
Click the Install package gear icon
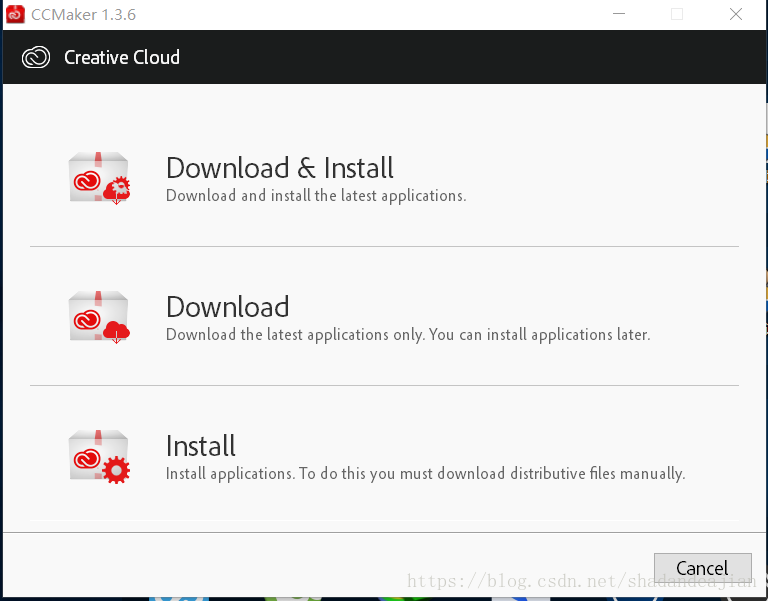coord(99,456)
